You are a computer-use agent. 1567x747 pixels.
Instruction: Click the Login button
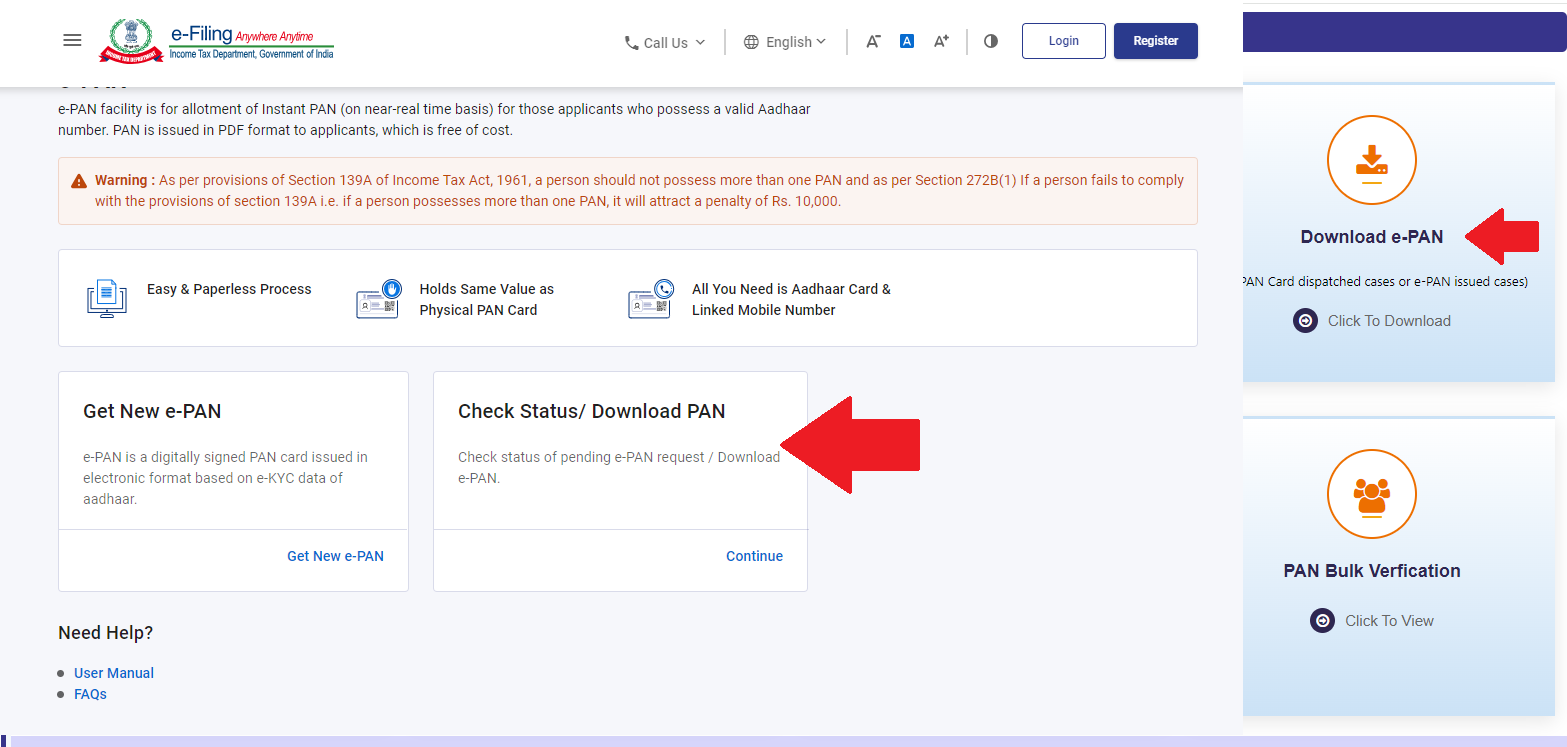click(1063, 40)
